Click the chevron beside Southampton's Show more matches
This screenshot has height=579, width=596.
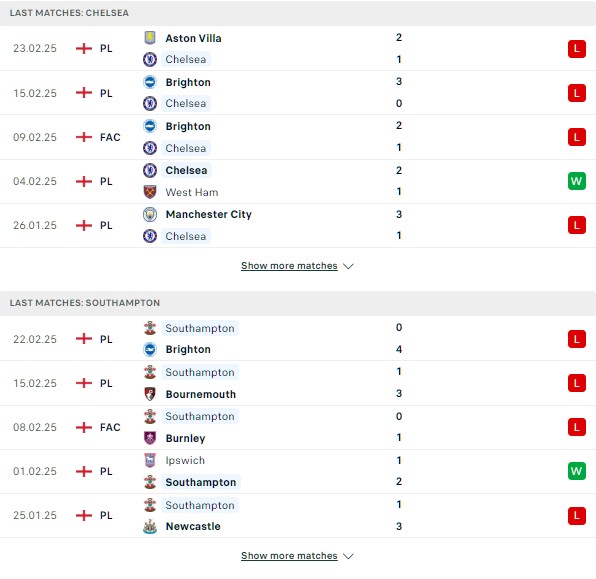coord(348,556)
